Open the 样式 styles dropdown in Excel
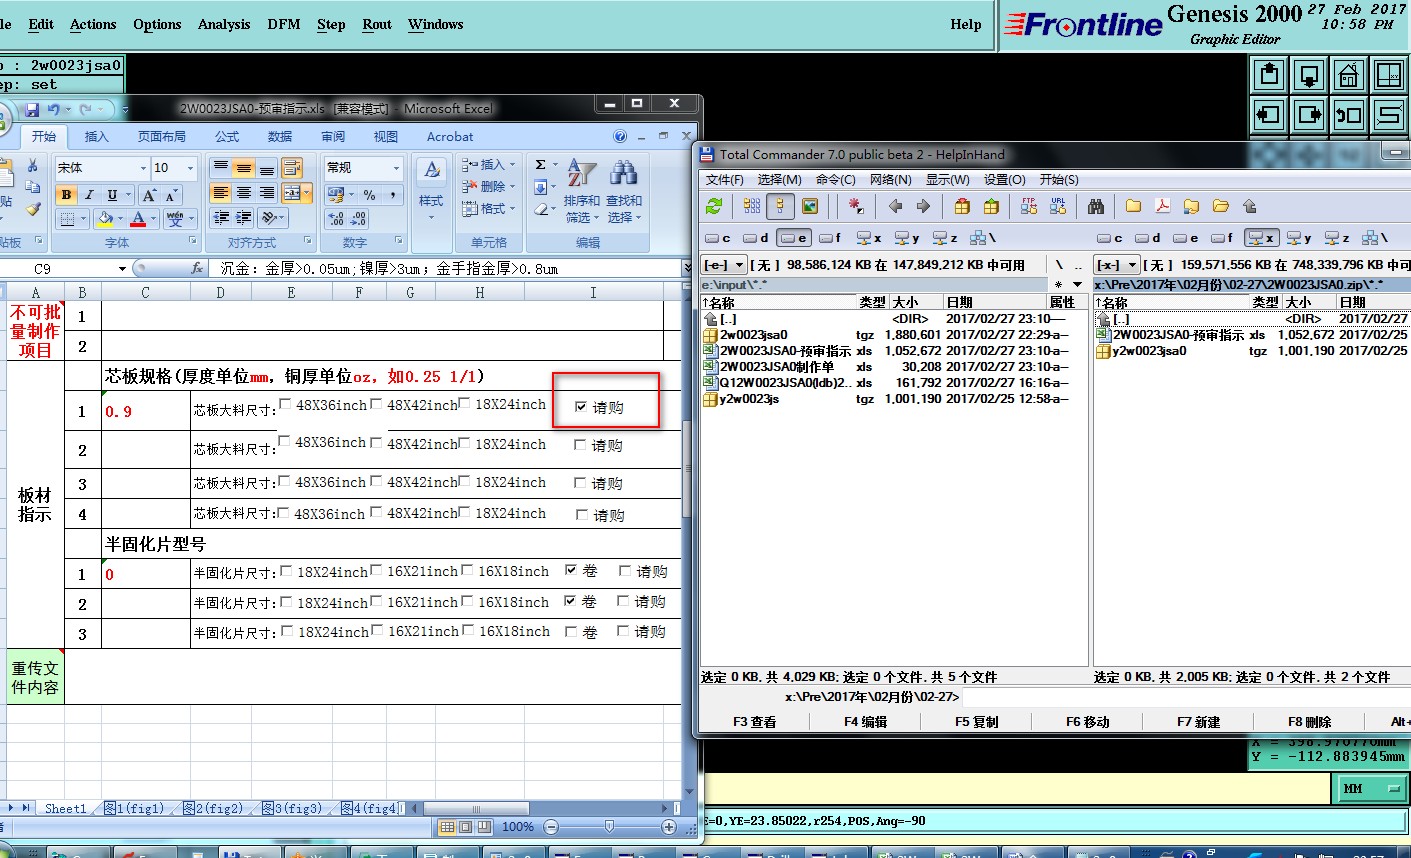 [x=431, y=192]
